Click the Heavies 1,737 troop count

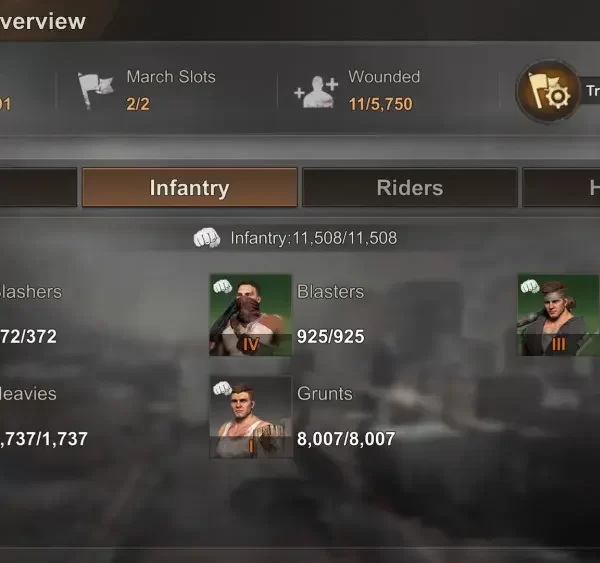tap(44, 439)
